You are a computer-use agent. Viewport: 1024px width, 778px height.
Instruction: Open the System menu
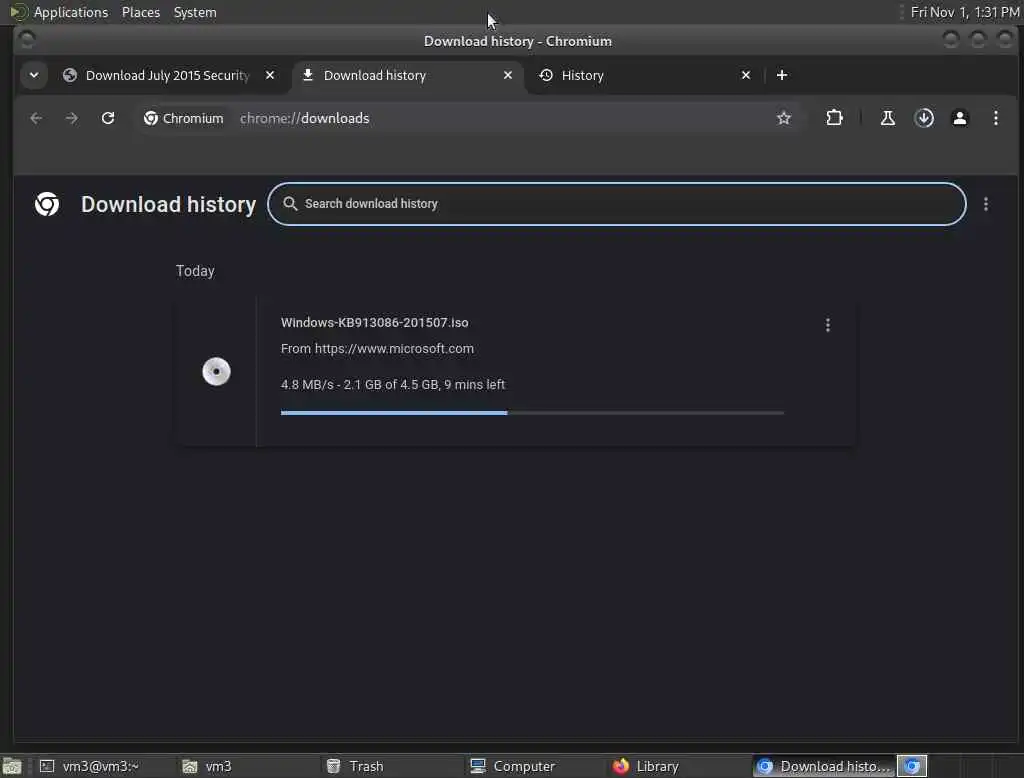(x=195, y=12)
